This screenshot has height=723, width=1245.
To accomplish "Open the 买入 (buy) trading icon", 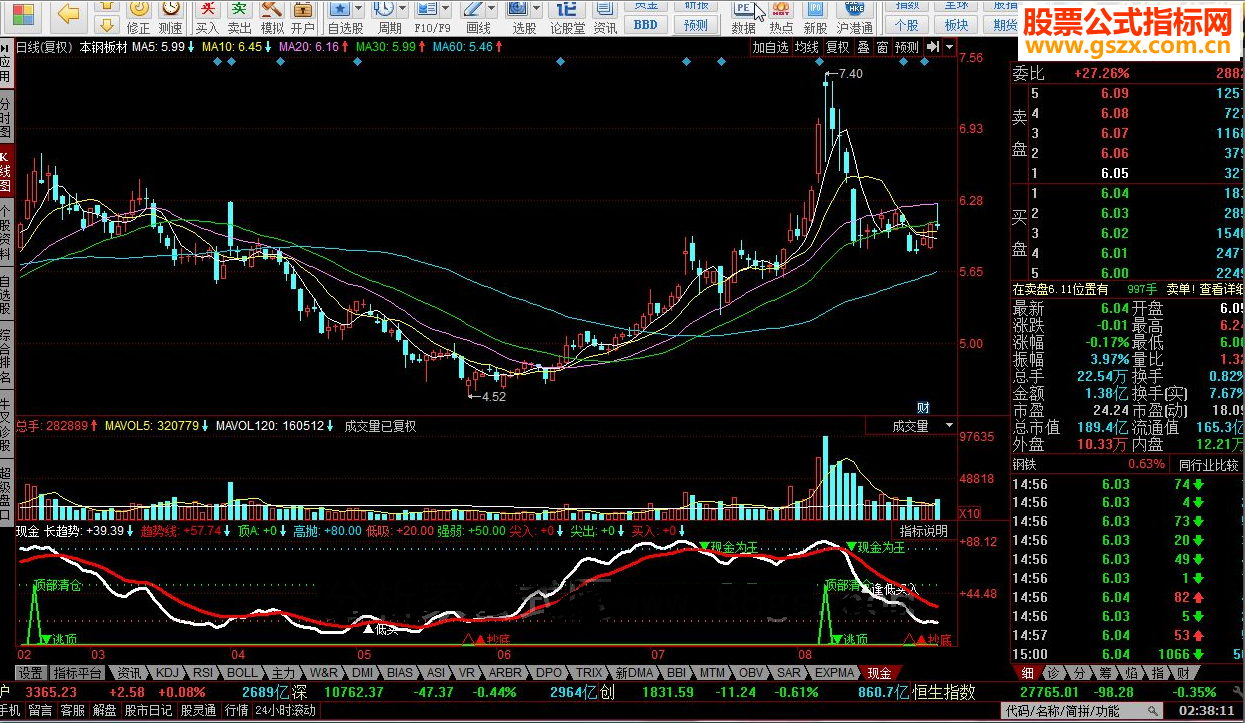I will click(x=206, y=17).
